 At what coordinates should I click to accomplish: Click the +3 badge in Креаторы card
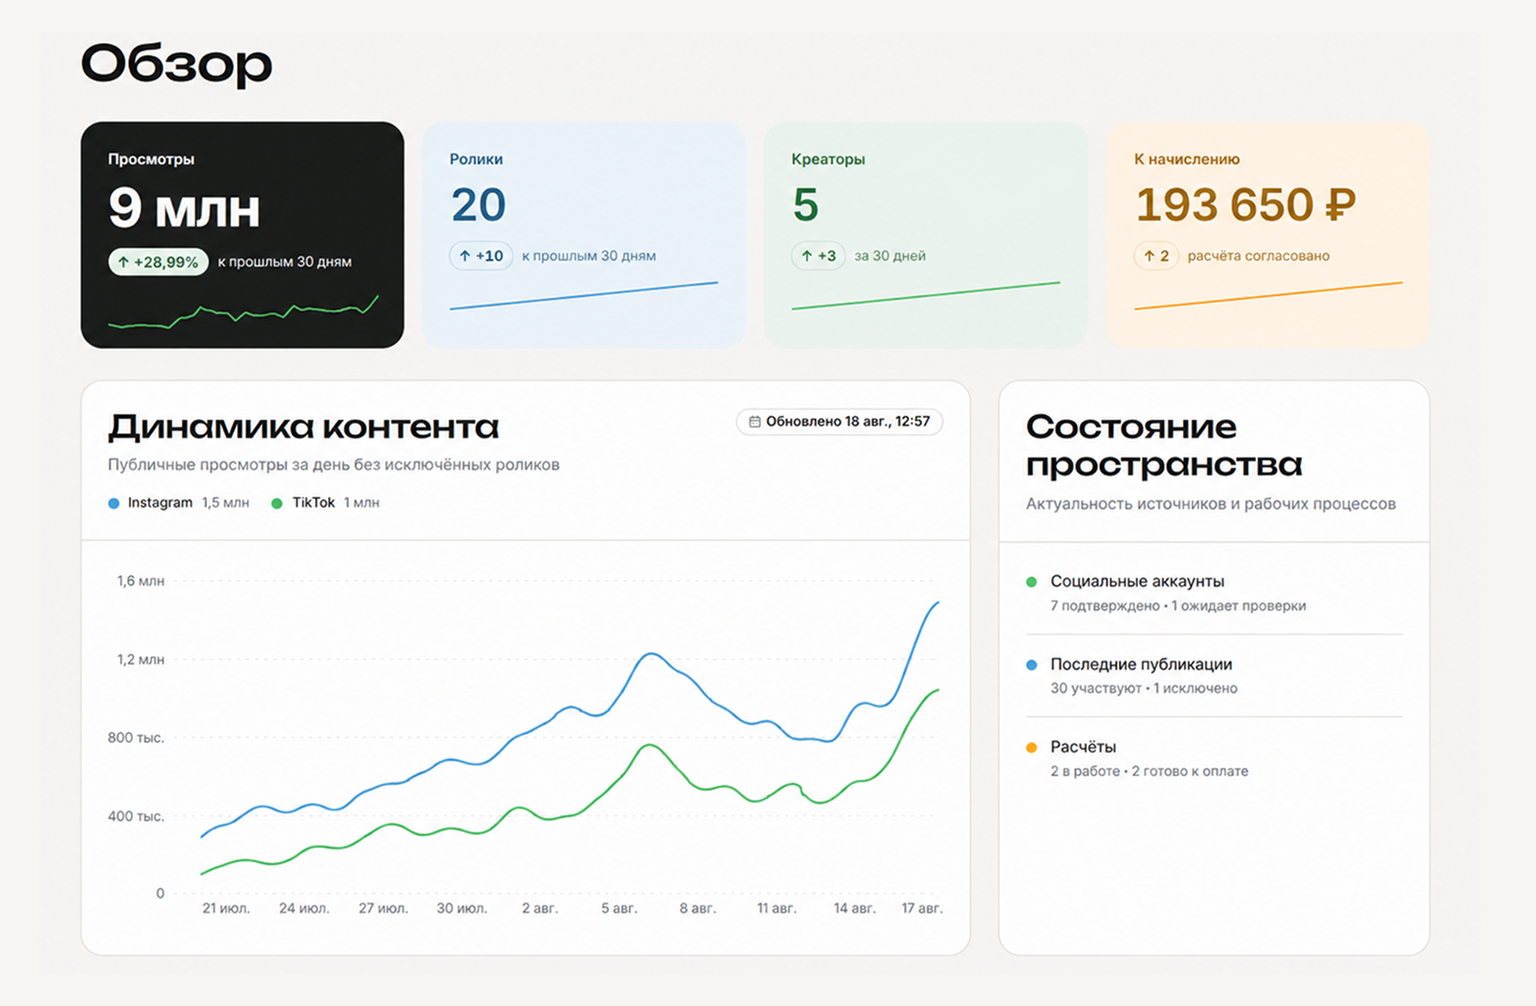(819, 256)
